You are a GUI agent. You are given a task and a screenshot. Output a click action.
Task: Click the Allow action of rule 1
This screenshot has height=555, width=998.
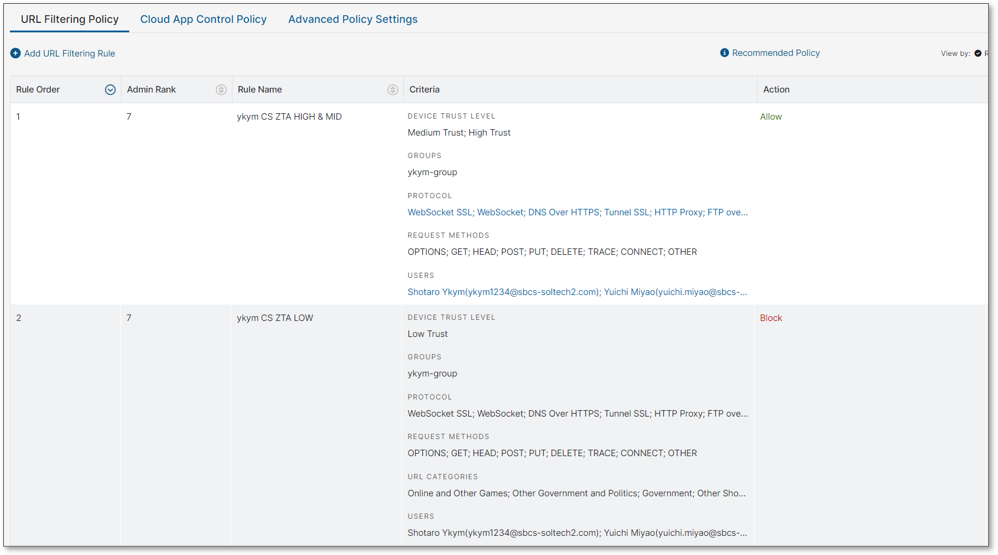(x=771, y=116)
